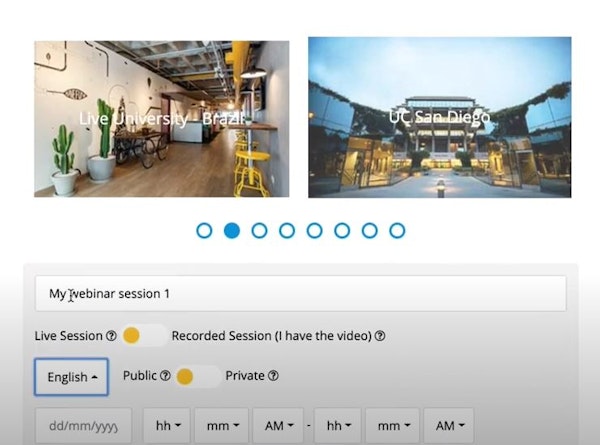The height and width of the screenshot is (445, 600).
Task: Click the Live Session label
Action: (68, 336)
